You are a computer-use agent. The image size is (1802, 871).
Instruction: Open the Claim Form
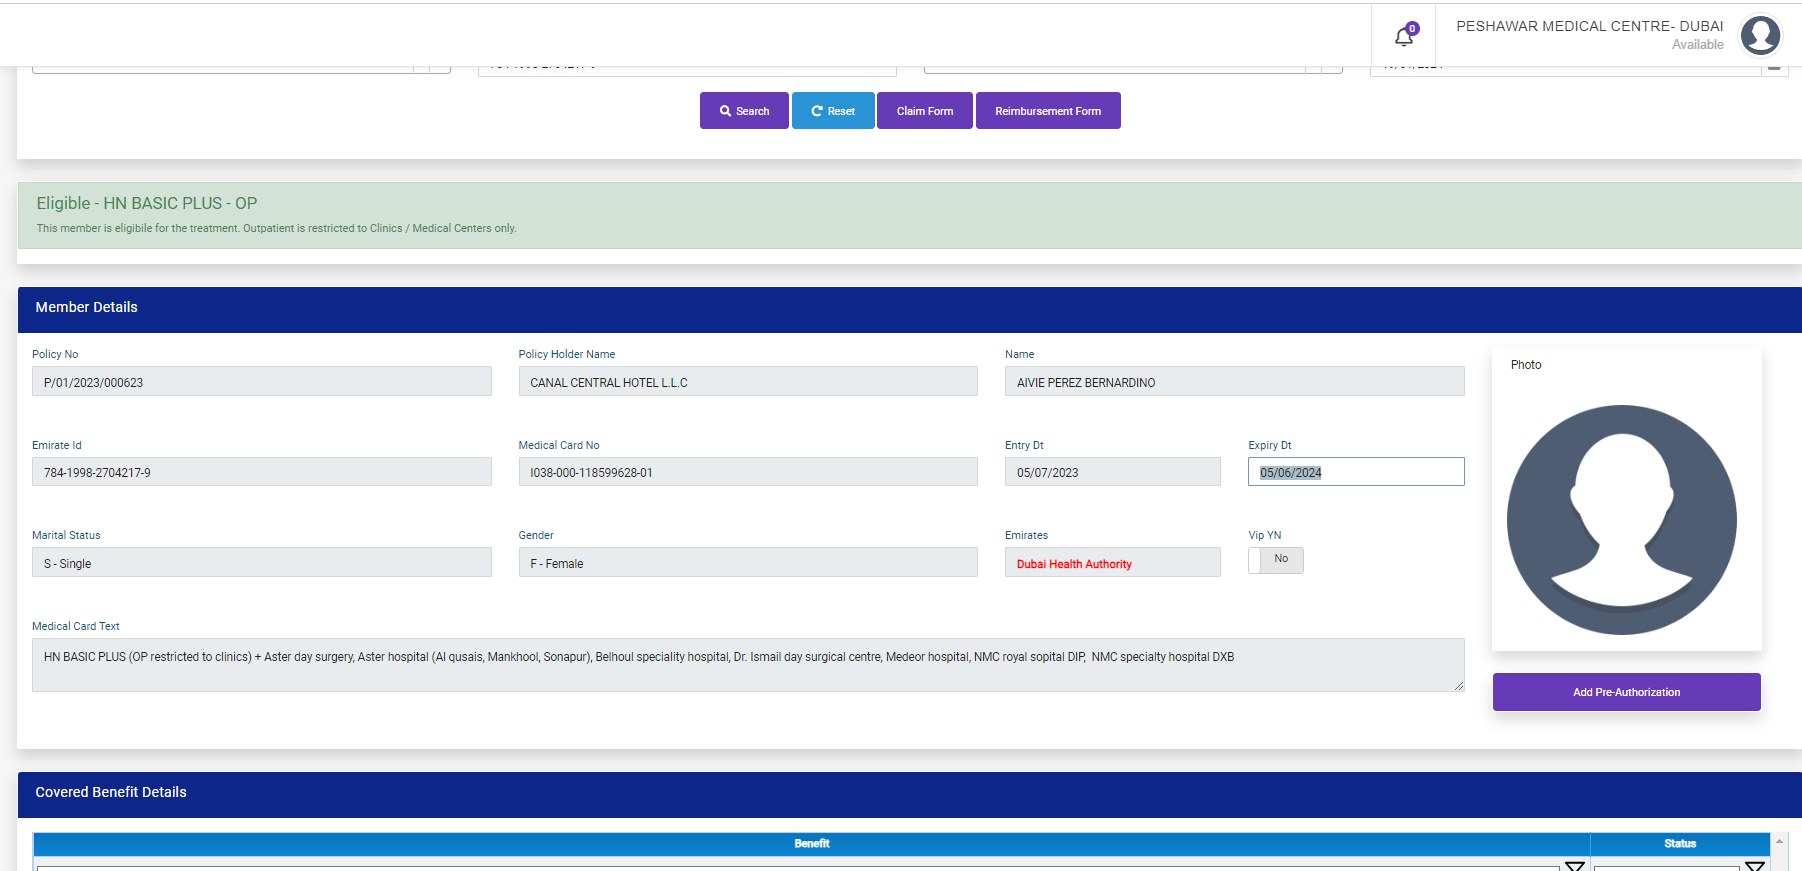(924, 111)
